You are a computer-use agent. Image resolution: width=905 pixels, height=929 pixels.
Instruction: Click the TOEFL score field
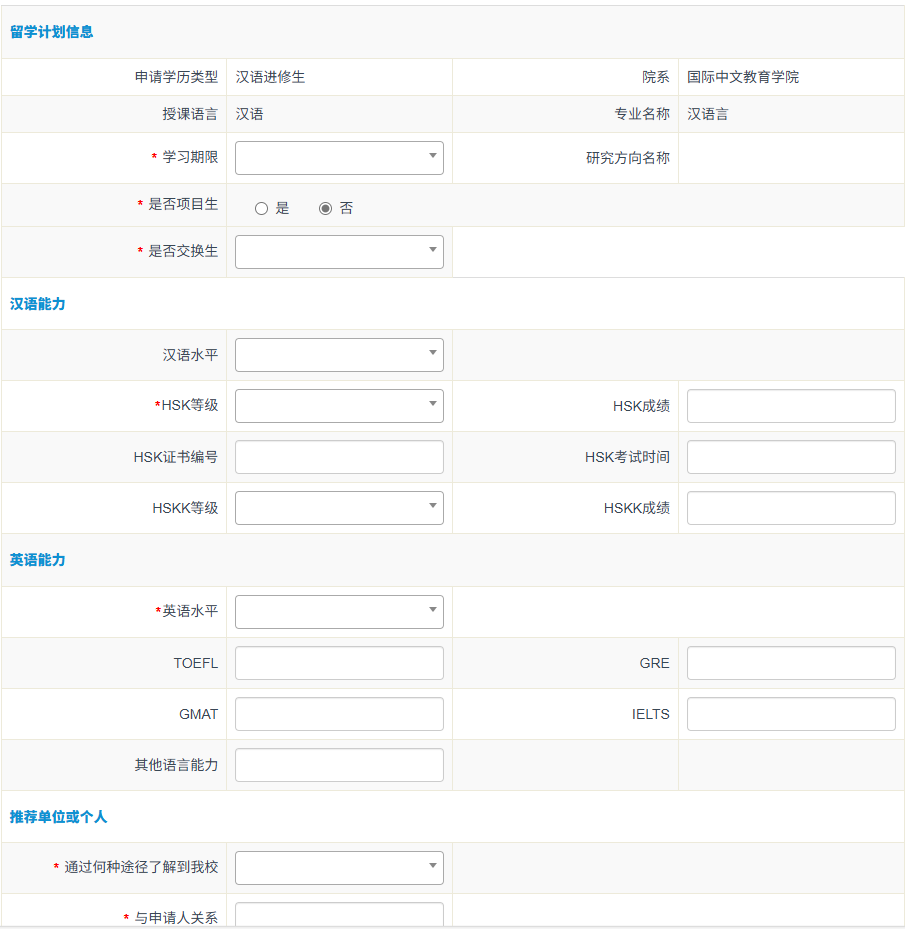(339, 663)
